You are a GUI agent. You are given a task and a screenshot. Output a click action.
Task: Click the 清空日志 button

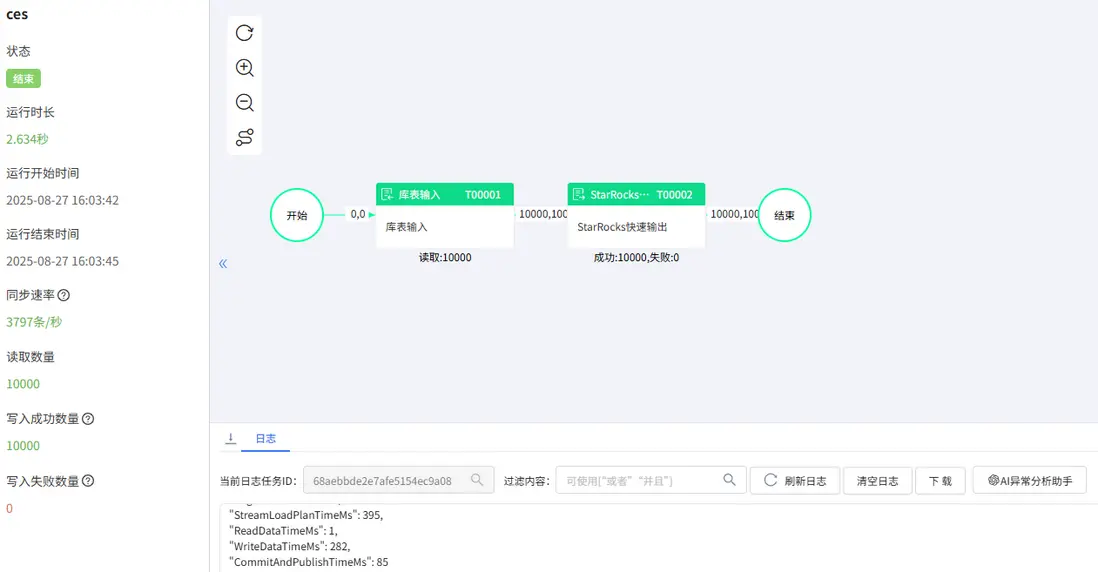877,481
